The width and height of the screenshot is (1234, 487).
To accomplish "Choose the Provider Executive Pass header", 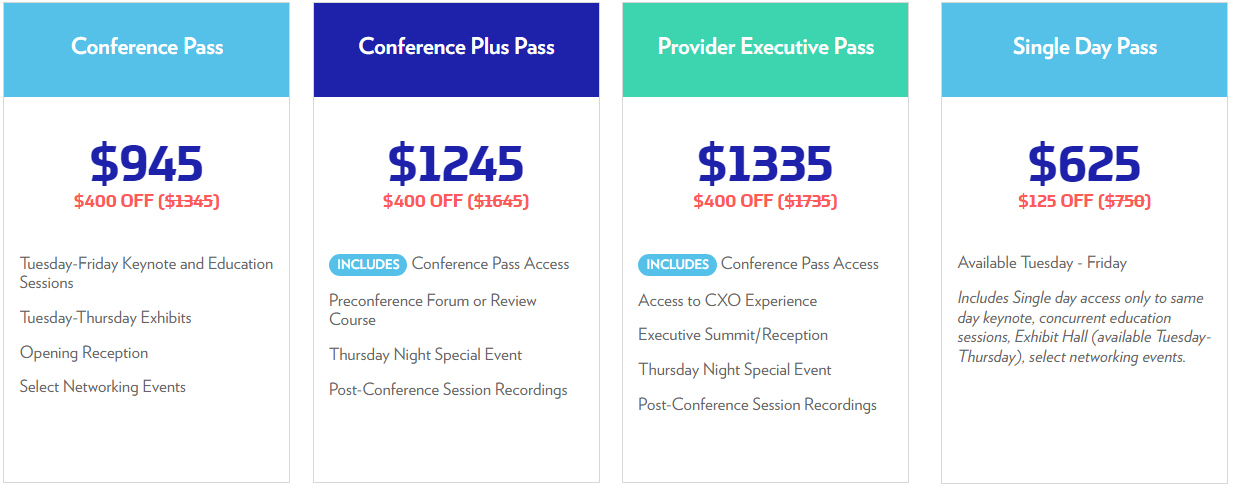I will (x=766, y=47).
